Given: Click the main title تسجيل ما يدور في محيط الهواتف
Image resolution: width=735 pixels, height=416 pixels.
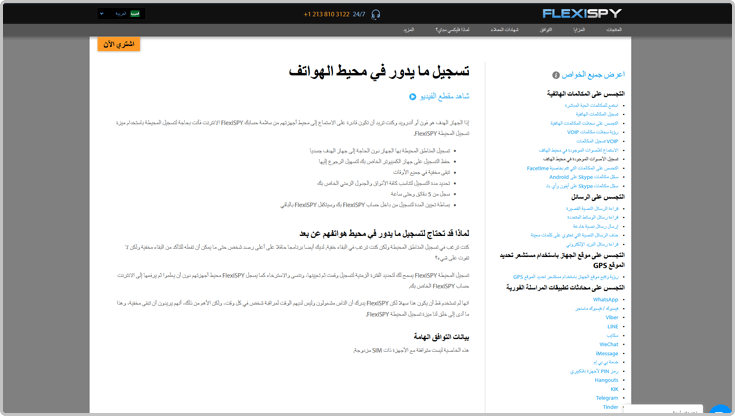Looking at the screenshot, I should [379, 71].
